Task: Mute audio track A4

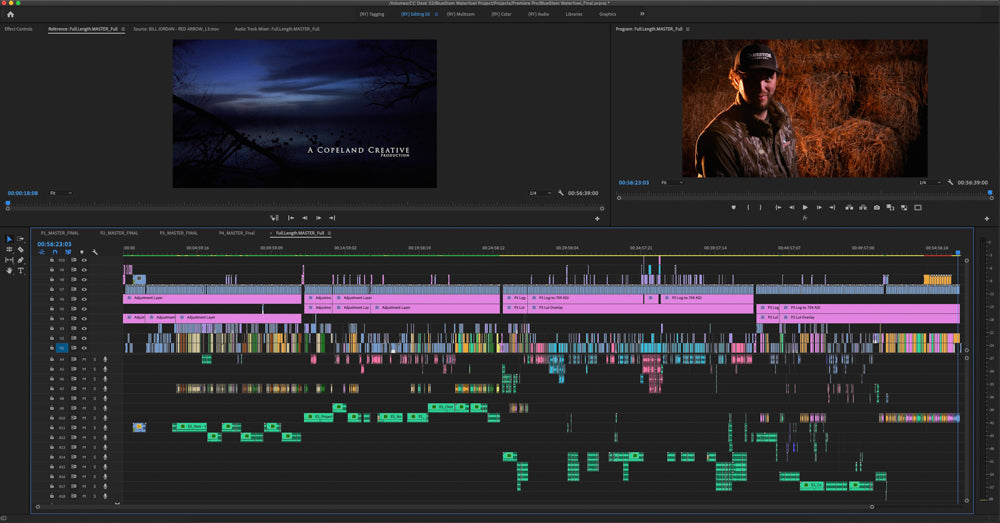Action: pos(85,358)
